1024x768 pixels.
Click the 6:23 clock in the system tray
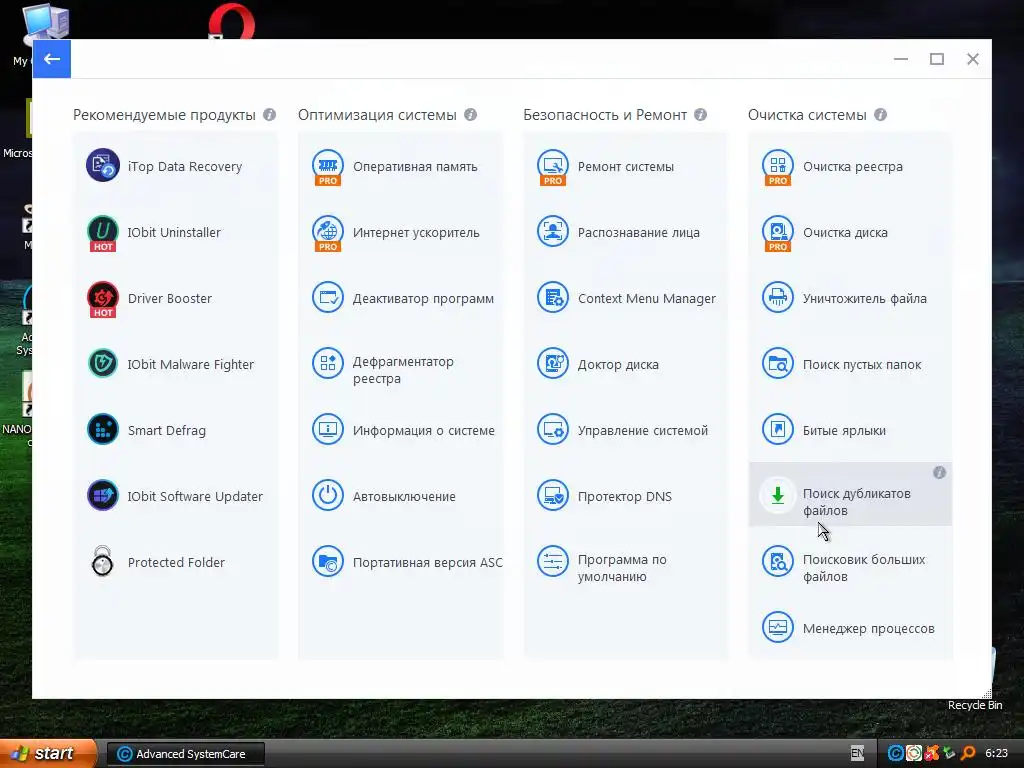pos(996,754)
